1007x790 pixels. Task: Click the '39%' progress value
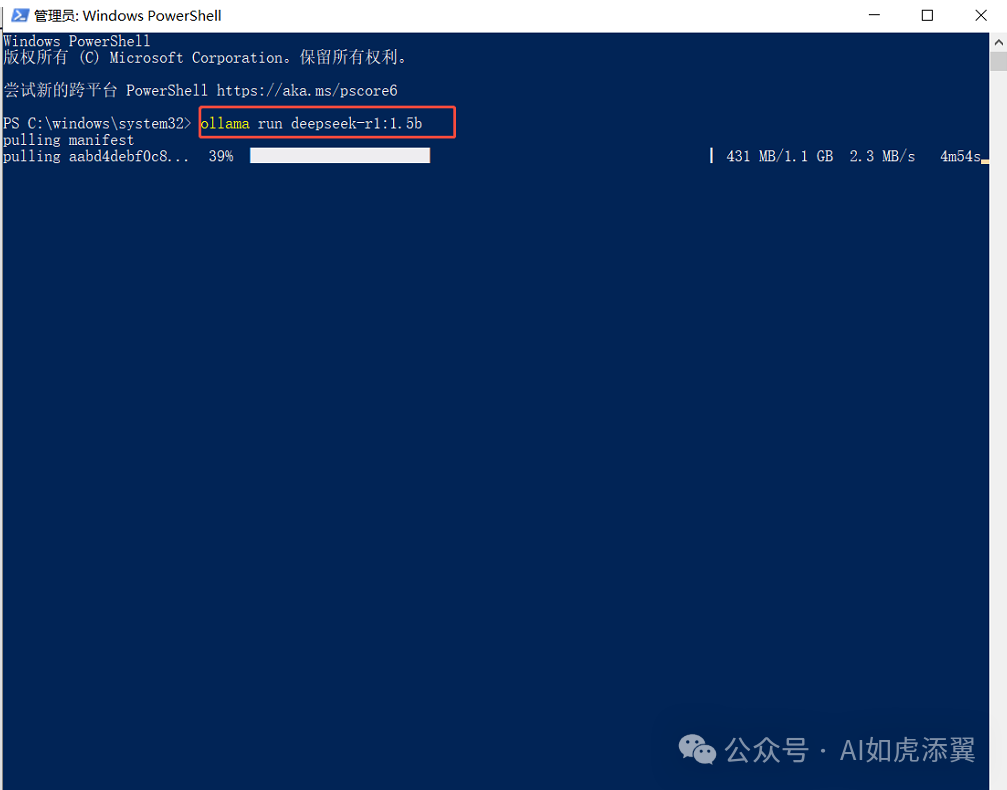click(x=221, y=156)
